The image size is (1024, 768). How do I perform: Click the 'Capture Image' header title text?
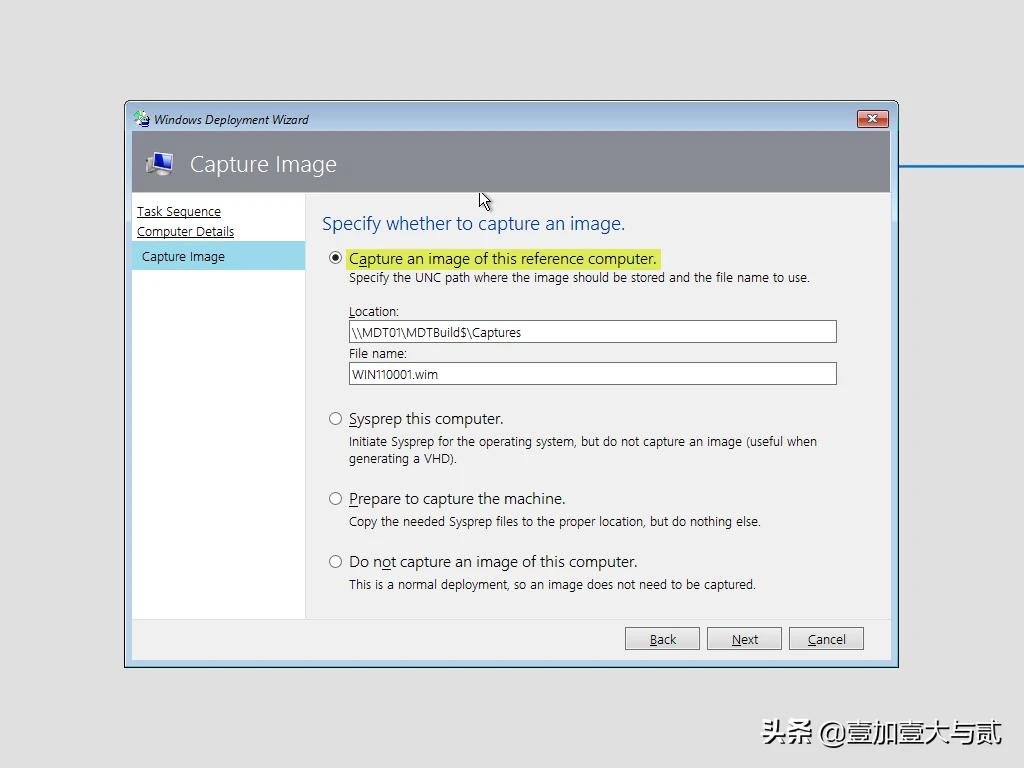point(263,164)
